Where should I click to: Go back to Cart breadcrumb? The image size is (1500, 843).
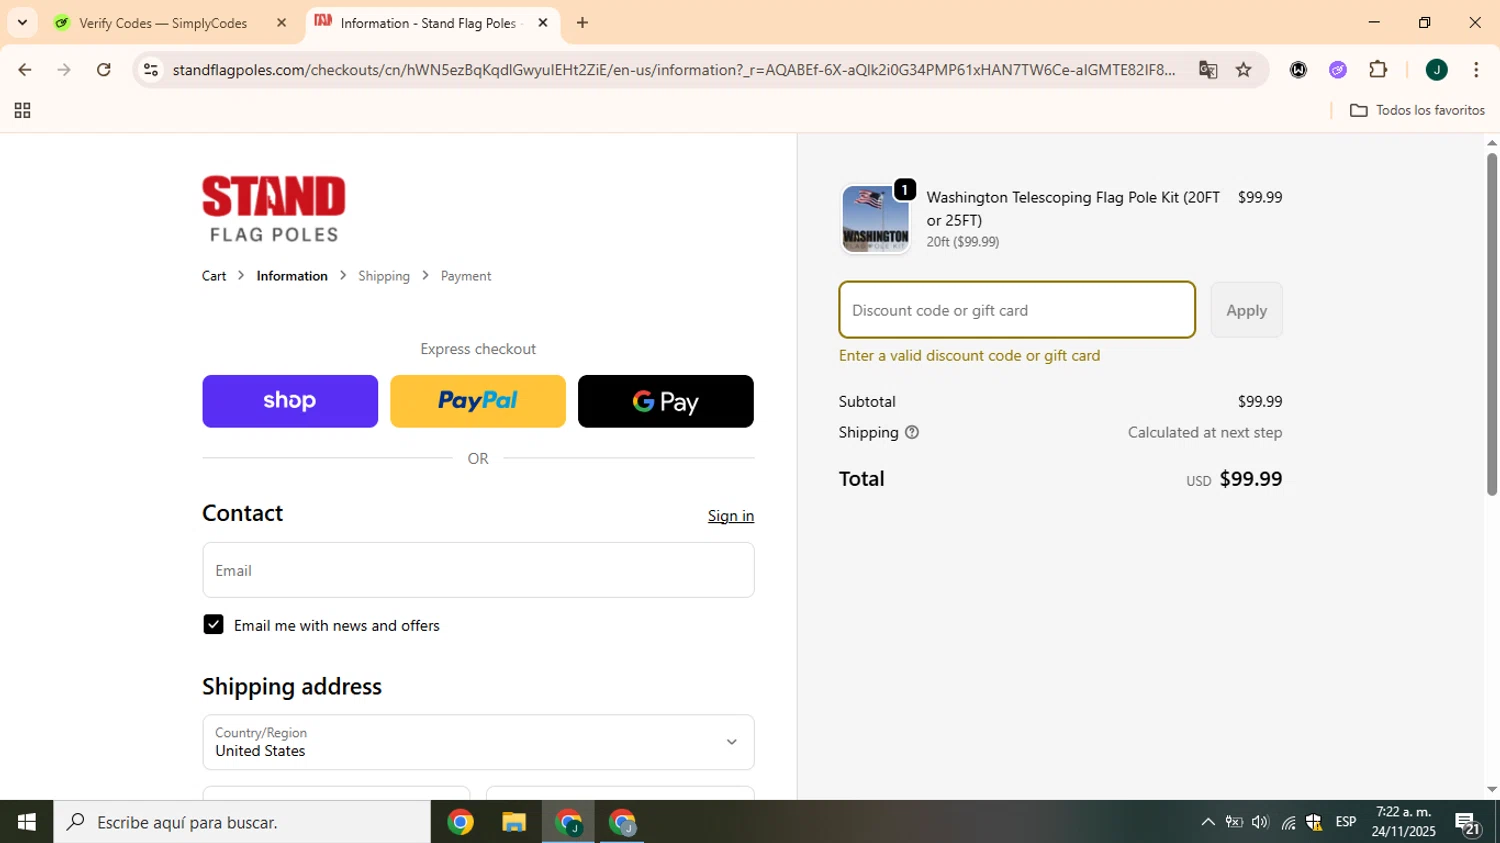[214, 276]
